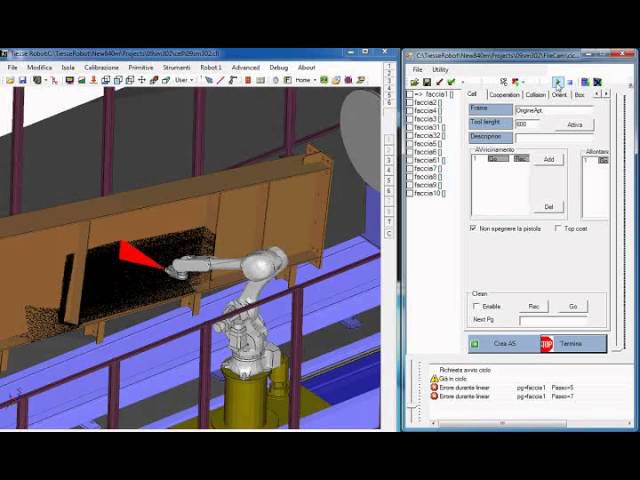Toggle 'Non spegnere la pistola' checkbox

point(473,228)
